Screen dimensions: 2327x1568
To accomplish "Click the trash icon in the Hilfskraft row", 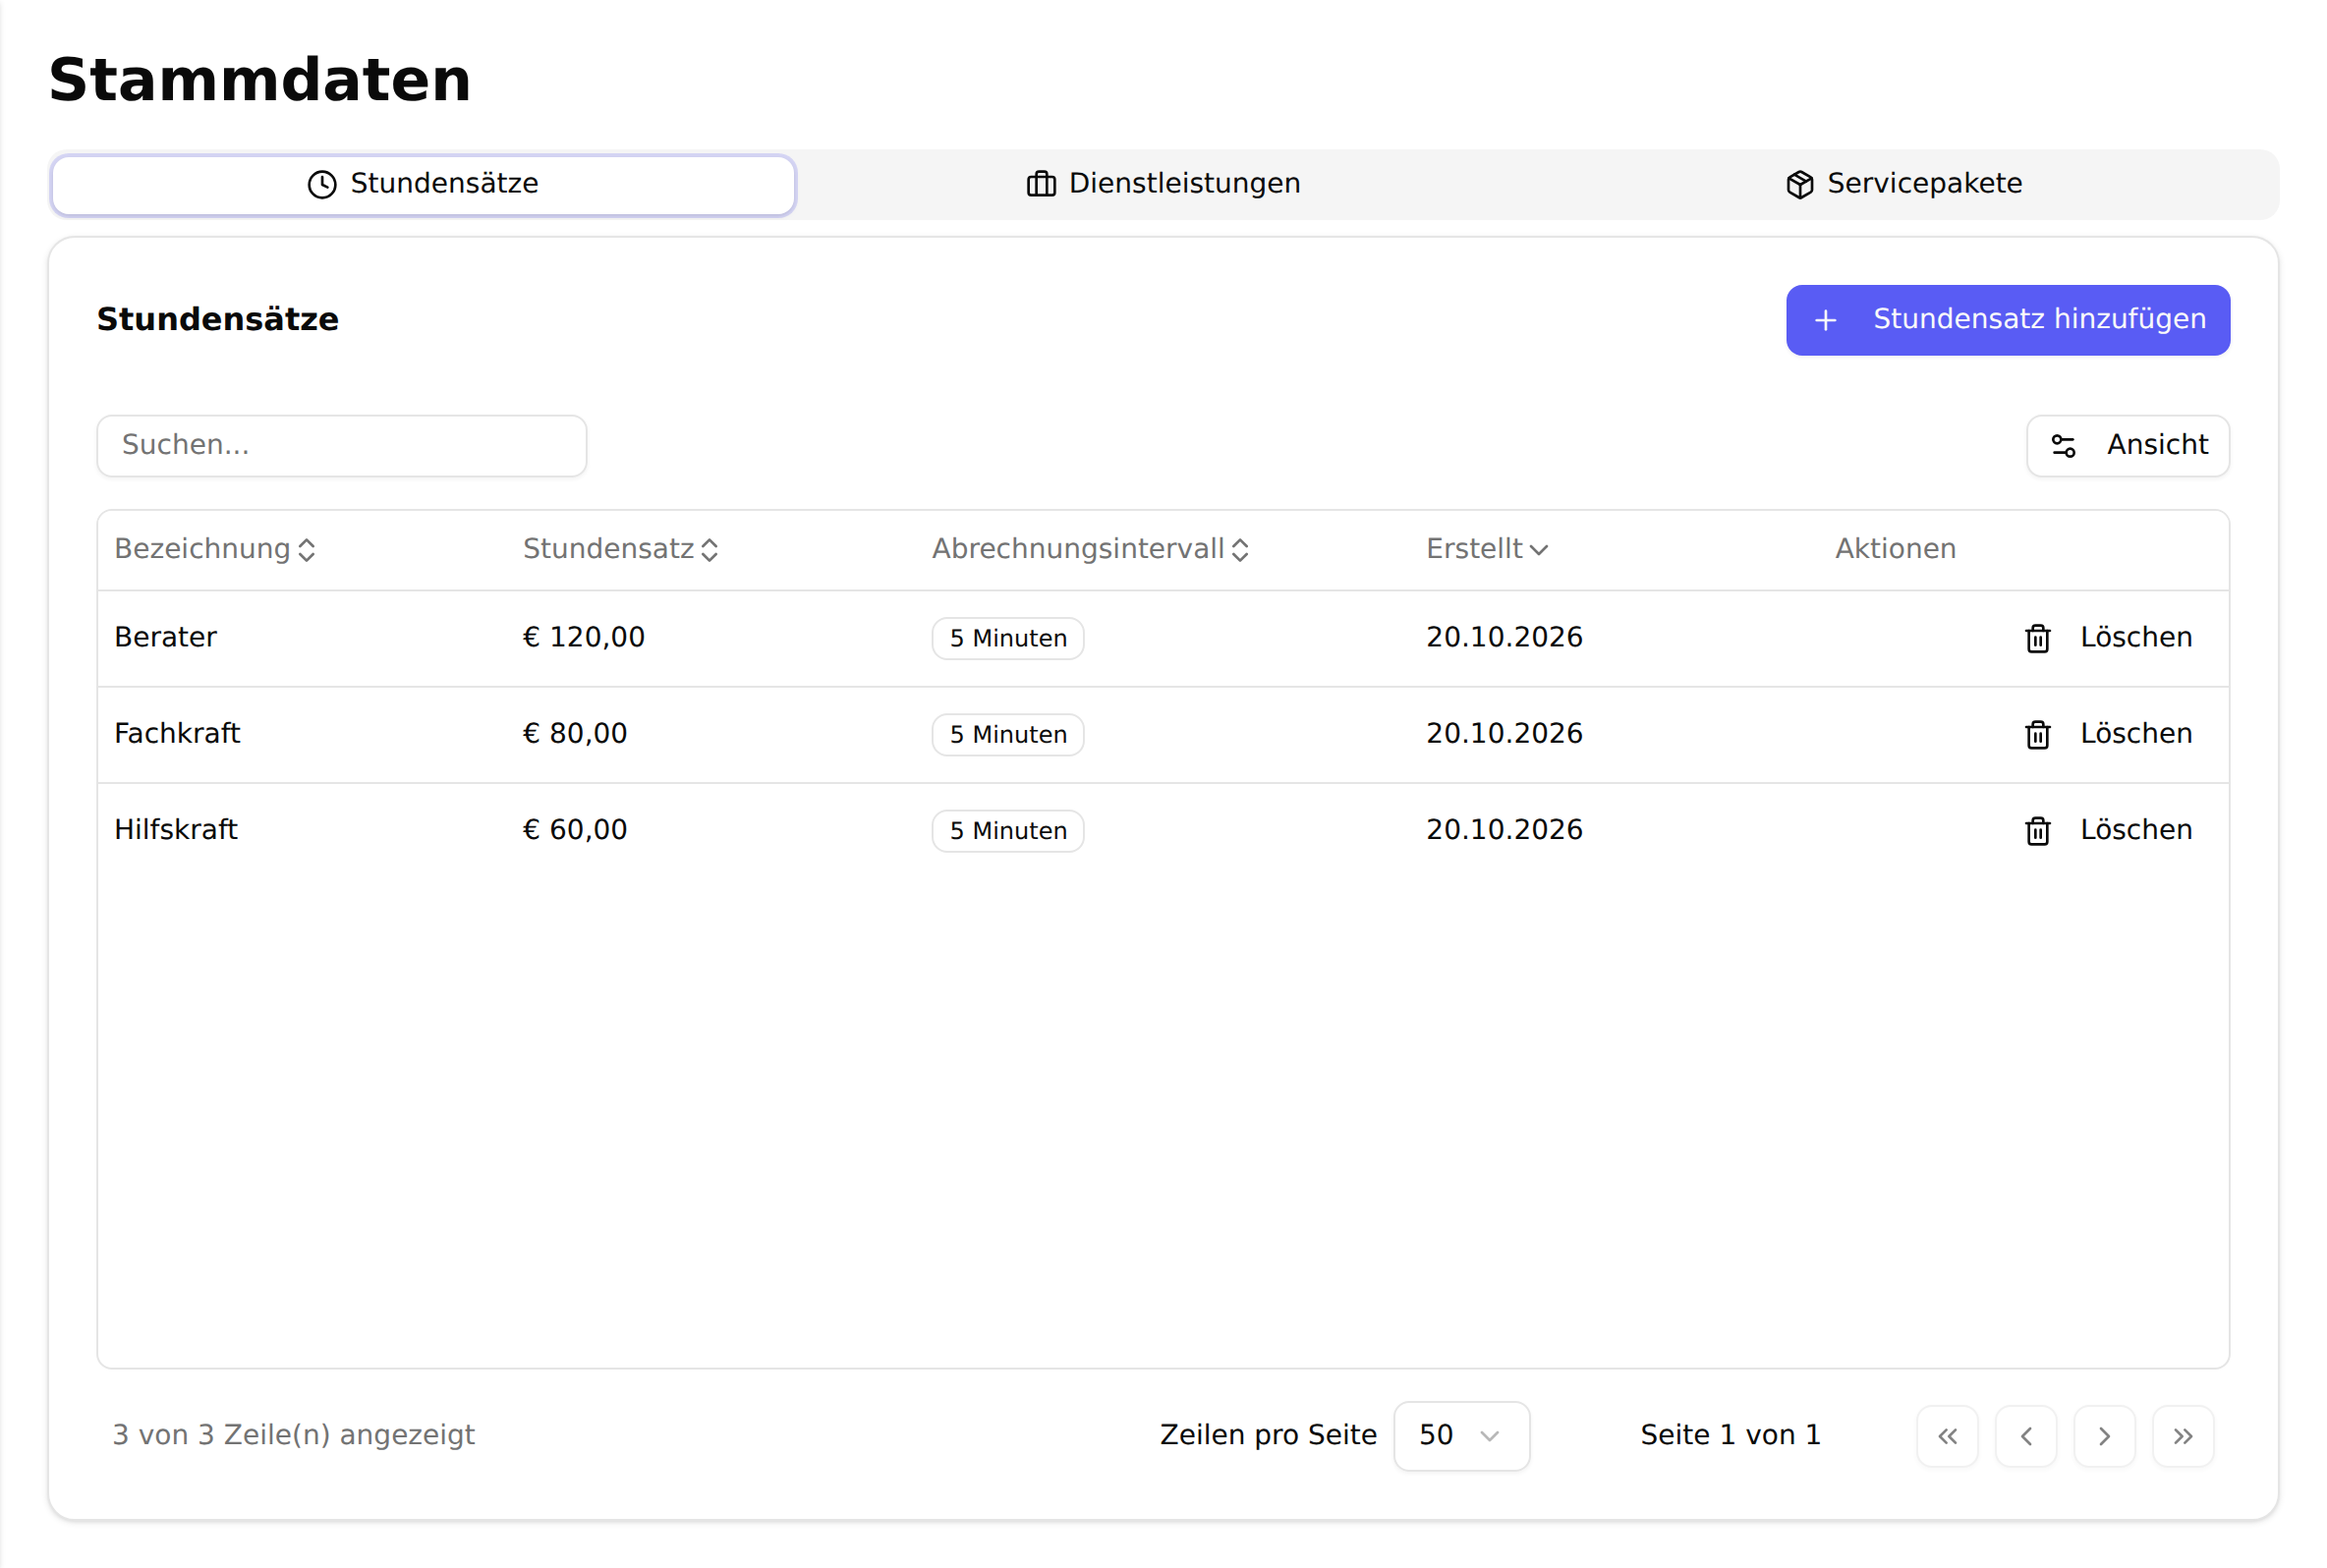I will [2037, 830].
